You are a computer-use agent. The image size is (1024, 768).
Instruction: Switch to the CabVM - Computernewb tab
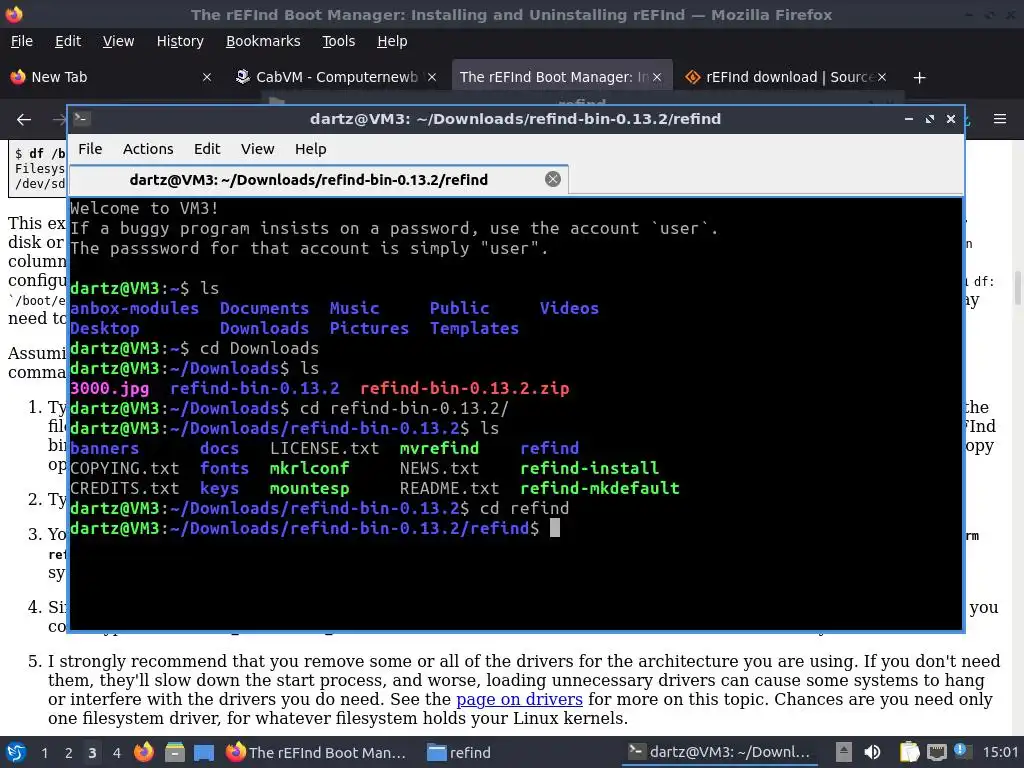tap(336, 77)
